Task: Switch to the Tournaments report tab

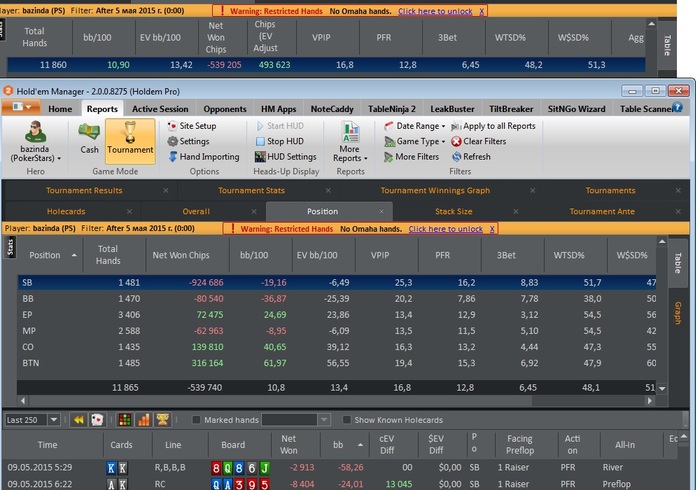Action: click(x=610, y=191)
